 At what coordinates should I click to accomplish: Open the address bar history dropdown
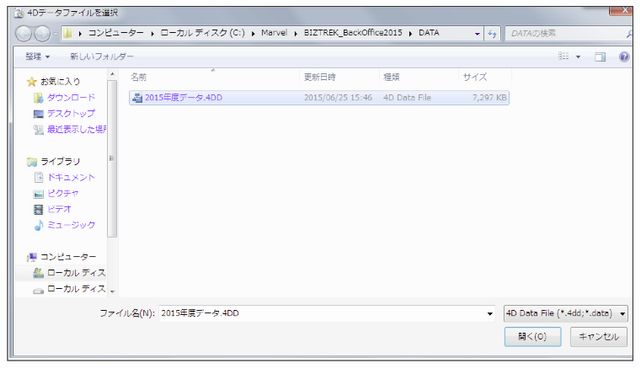pyautogui.click(x=477, y=34)
